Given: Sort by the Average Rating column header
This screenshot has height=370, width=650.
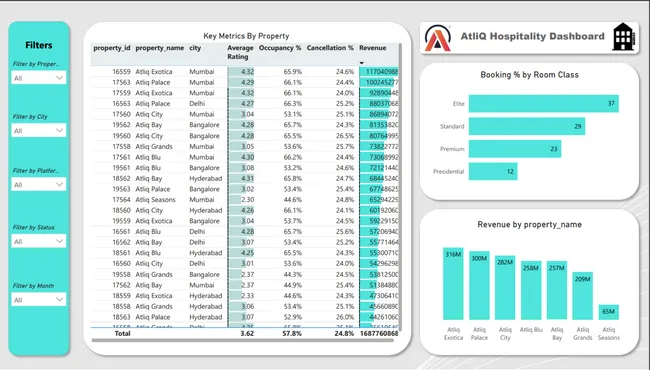Looking at the screenshot, I should 240,52.
